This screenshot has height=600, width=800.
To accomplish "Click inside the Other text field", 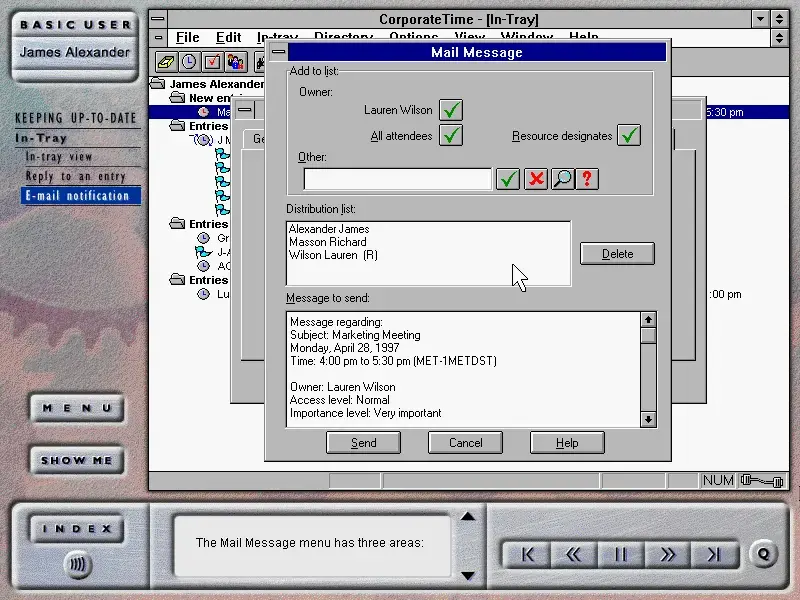I will [397, 179].
